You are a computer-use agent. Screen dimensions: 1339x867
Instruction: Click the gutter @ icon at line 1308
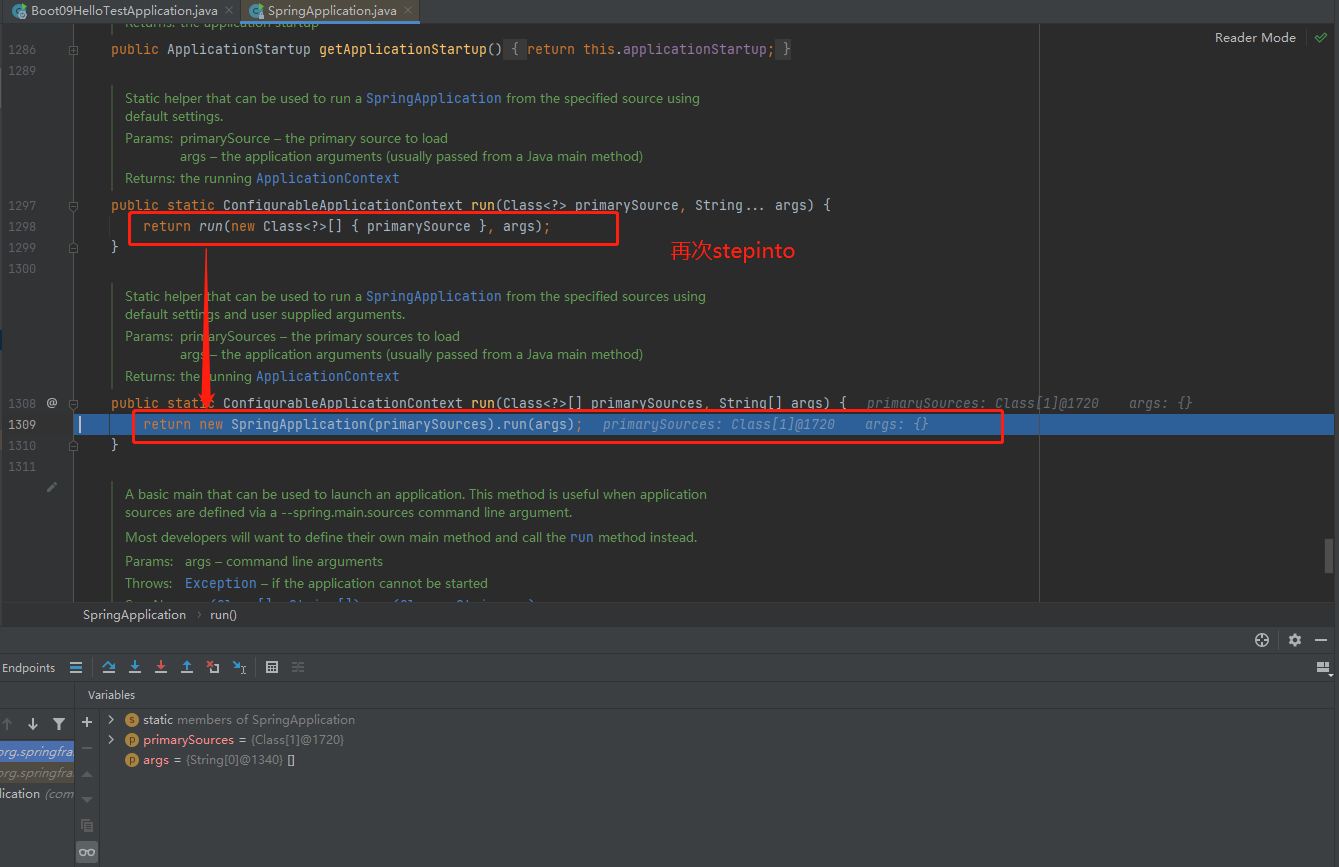pyautogui.click(x=52, y=403)
